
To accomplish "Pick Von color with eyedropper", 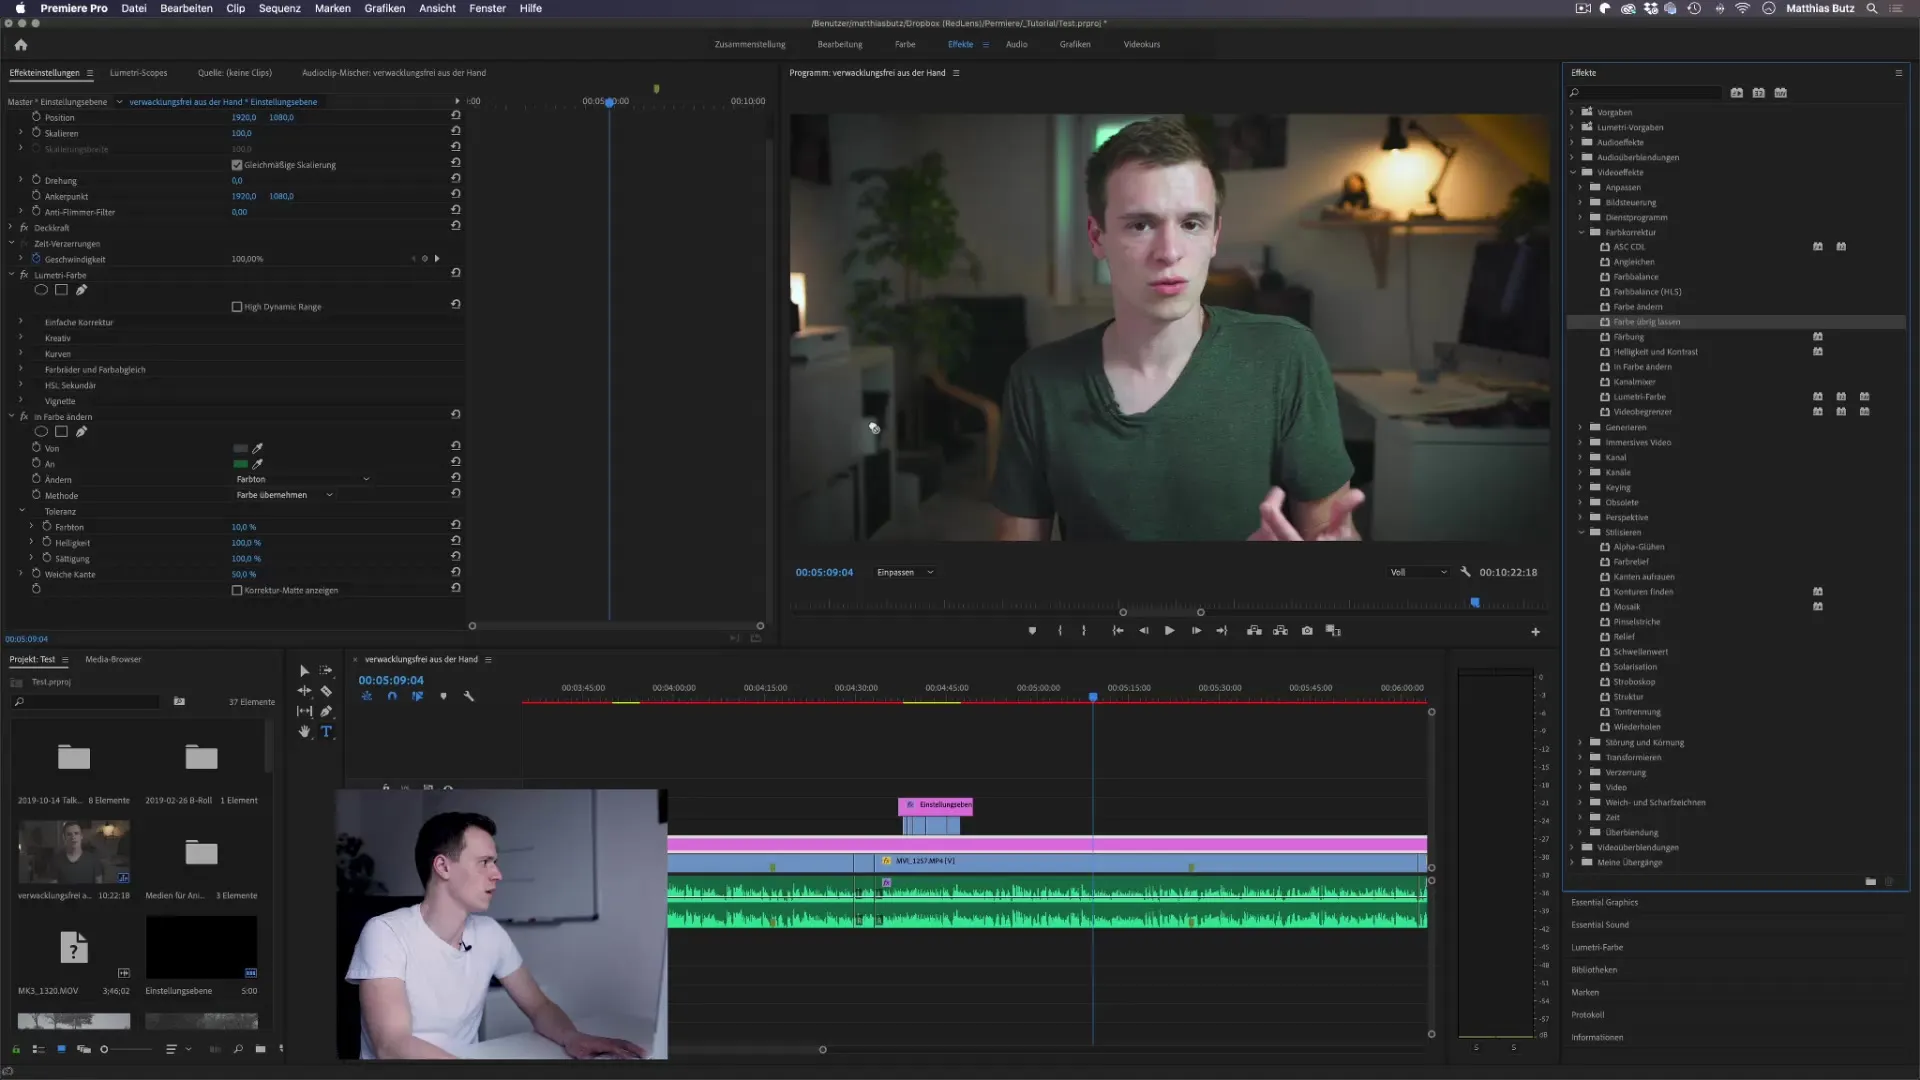I will [257, 448].
